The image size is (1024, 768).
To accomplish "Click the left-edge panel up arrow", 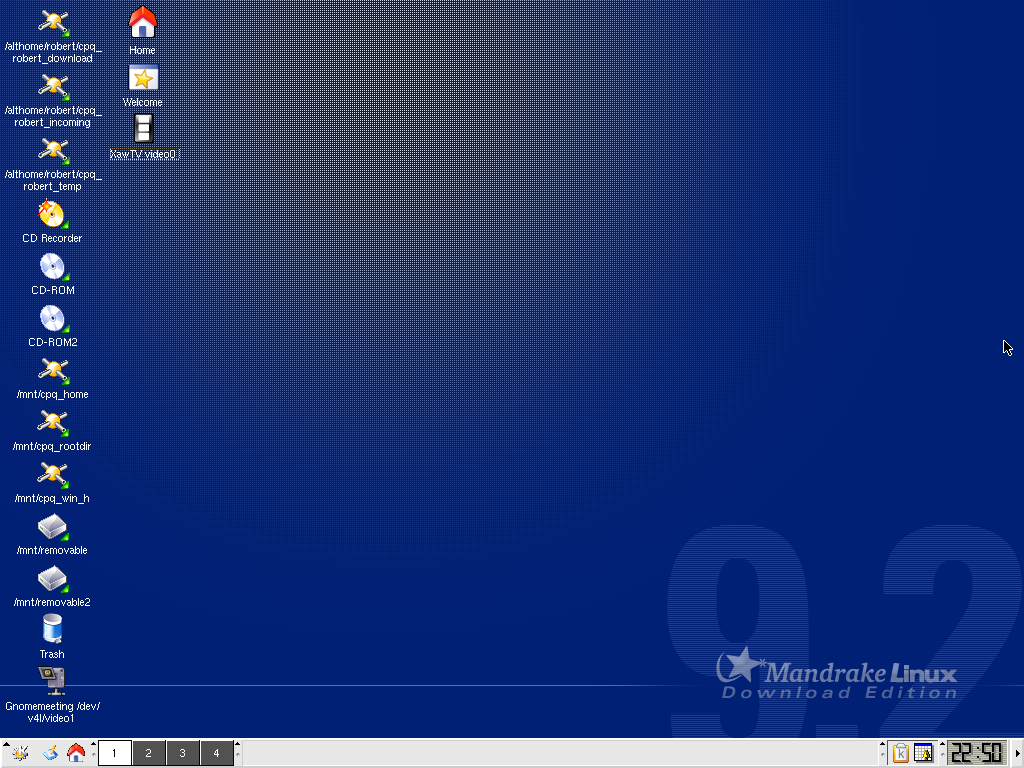I will pos(6,744).
